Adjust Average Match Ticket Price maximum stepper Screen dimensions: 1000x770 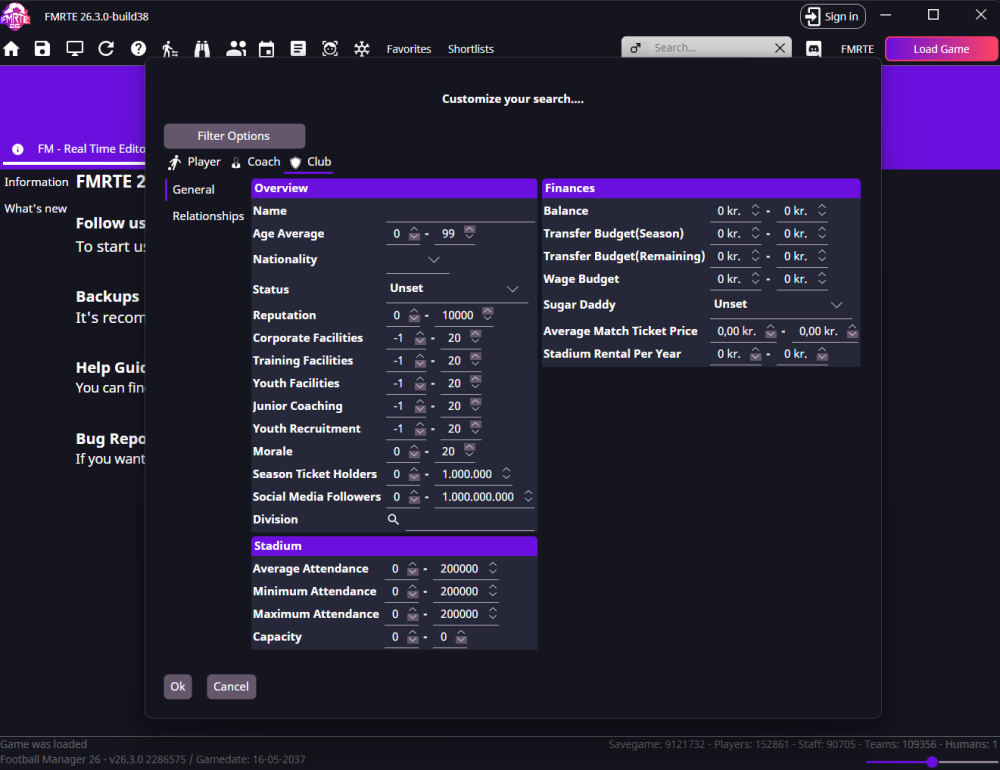click(x=852, y=331)
